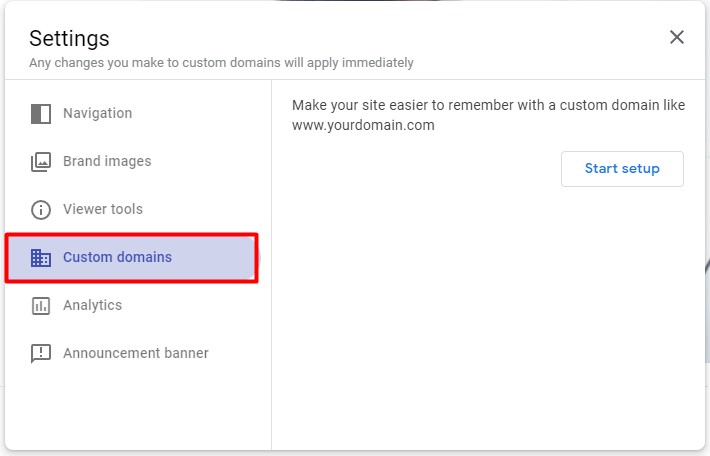Click the www.yourdomain.com example text
Screen dimensions: 710x456
point(363,126)
